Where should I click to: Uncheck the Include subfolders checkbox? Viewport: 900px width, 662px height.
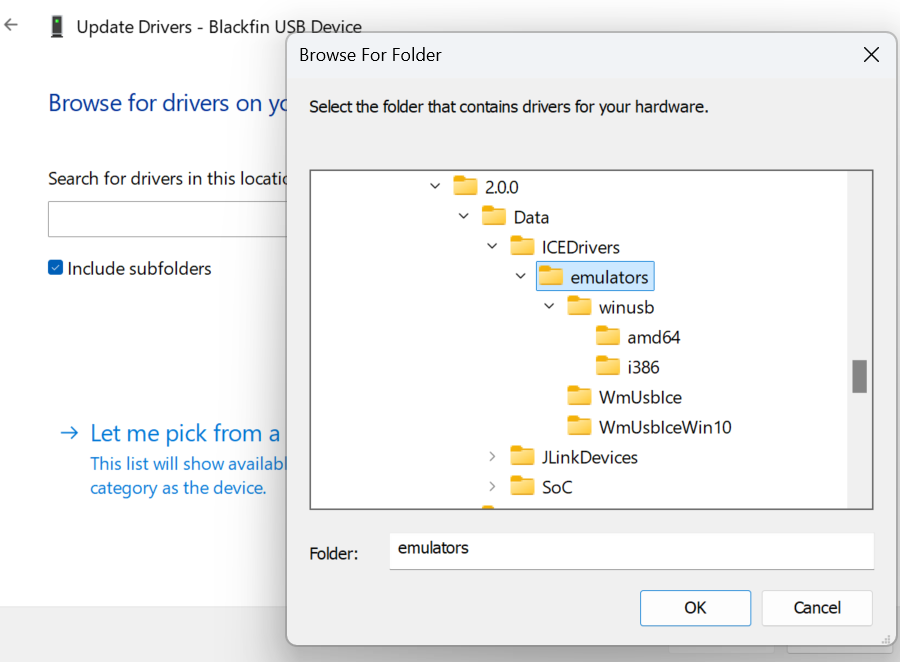tap(56, 268)
